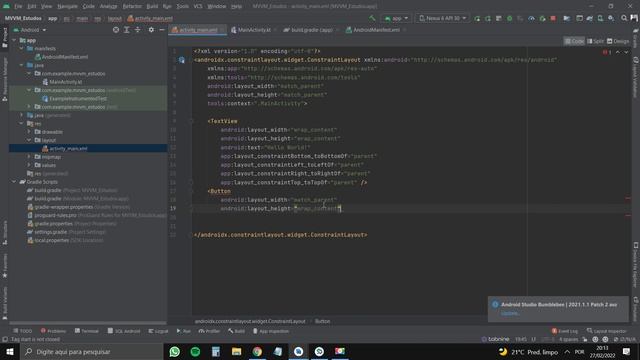This screenshot has width=640, height=360.
Task: Switch to the Code view mode
Action: click(574, 41)
